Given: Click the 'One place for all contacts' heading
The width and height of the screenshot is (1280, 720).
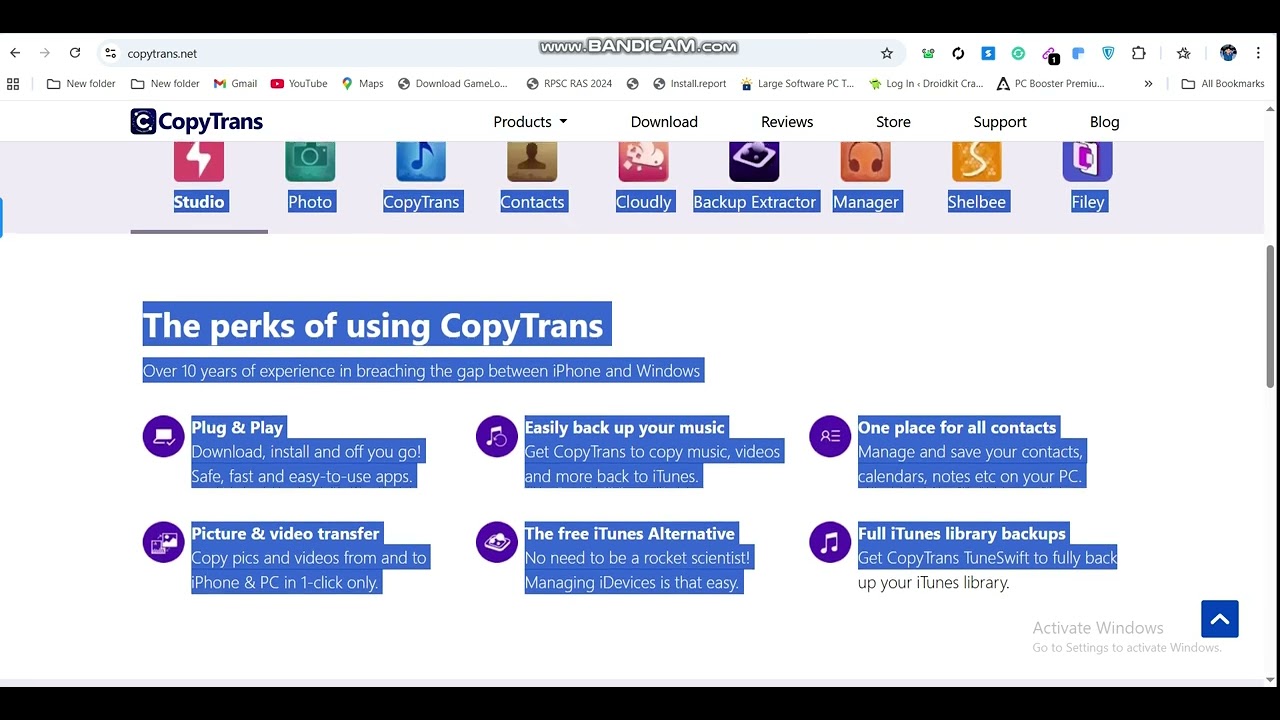Looking at the screenshot, I should pos(957,428).
